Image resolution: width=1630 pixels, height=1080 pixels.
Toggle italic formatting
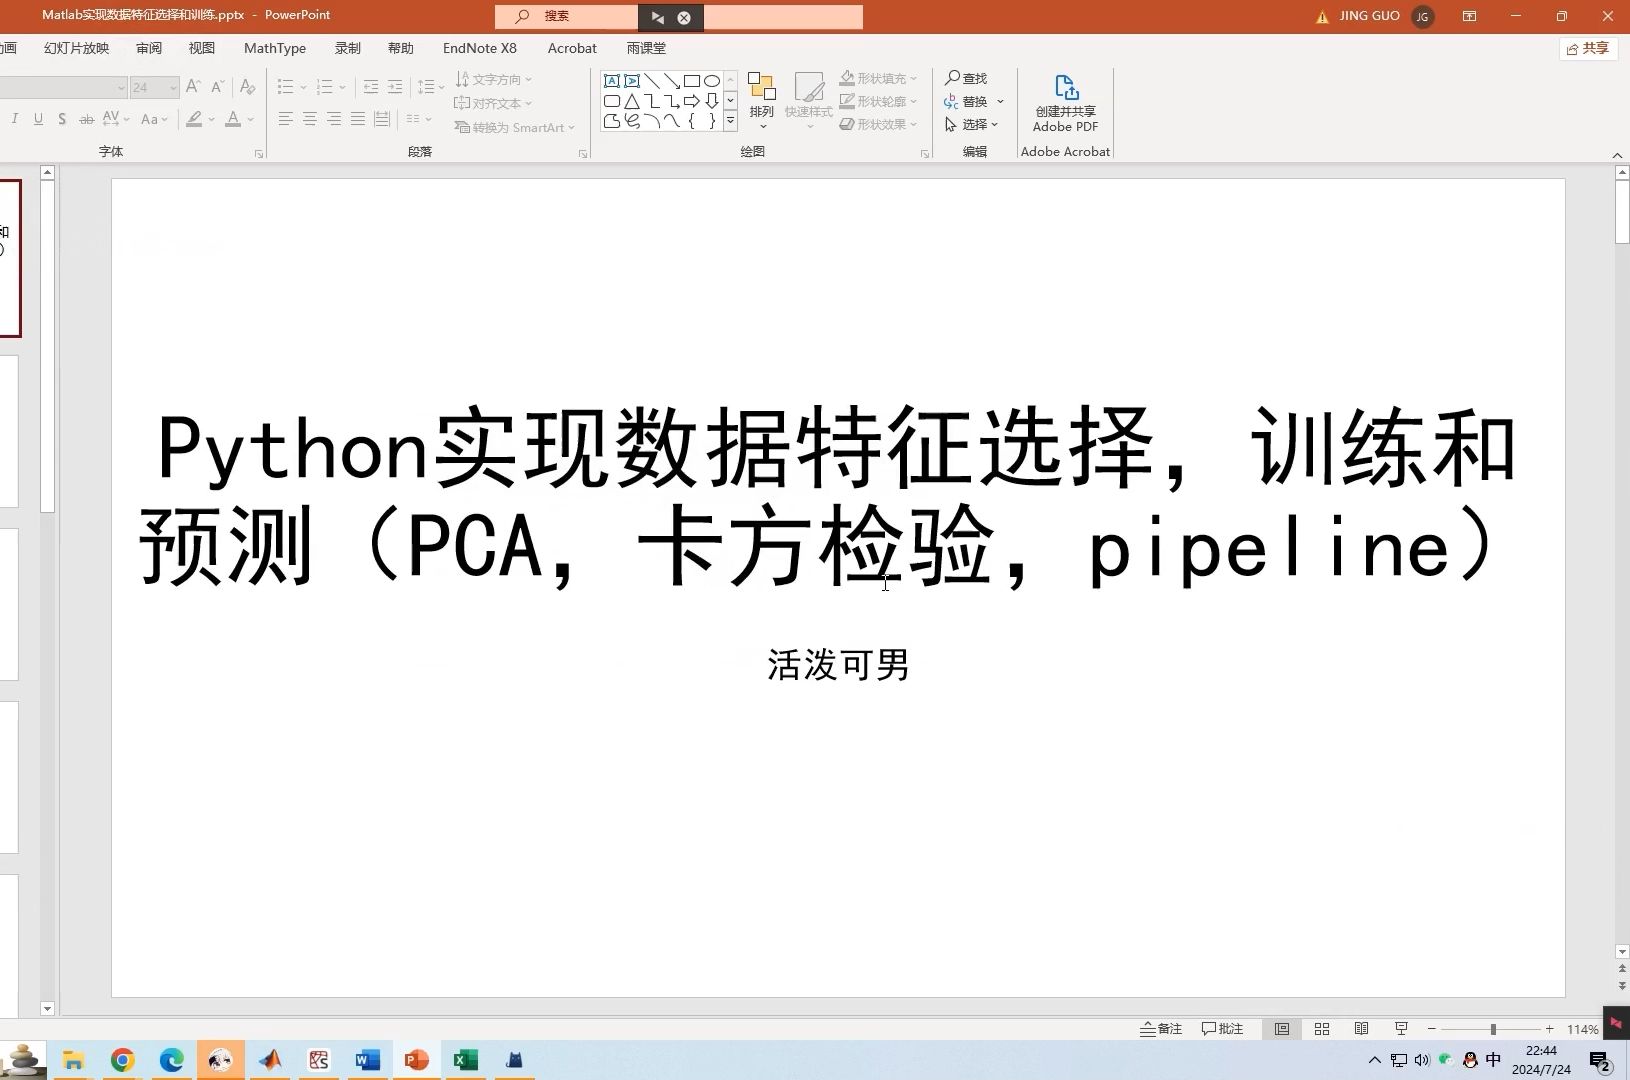(x=15, y=119)
